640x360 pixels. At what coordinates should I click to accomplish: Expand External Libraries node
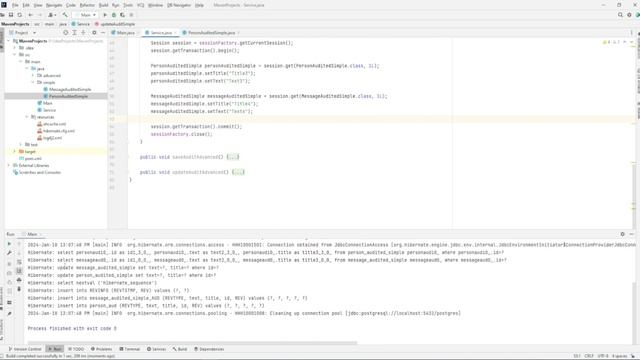coord(9,165)
